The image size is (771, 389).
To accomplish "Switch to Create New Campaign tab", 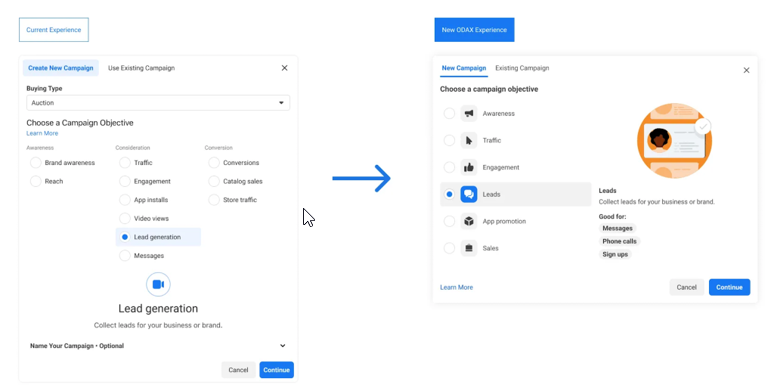I will pos(60,68).
